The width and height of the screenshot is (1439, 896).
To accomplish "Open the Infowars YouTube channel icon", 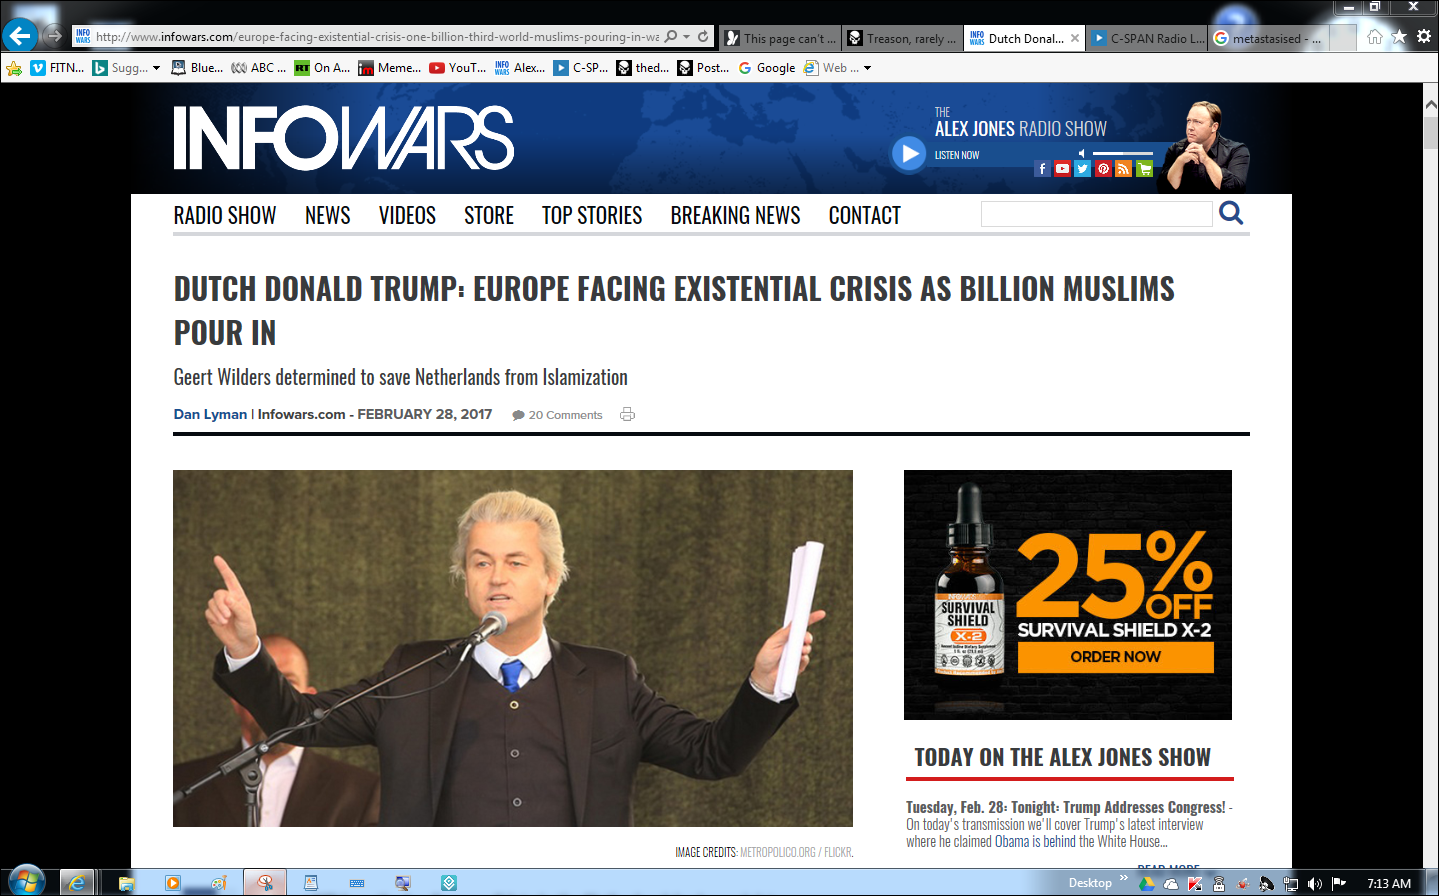I will coord(1062,169).
